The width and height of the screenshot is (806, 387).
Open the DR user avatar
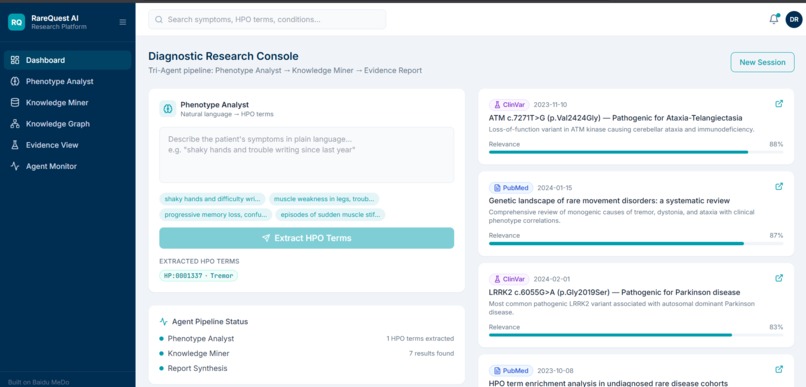pyautogui.click(x=794, y=20)
